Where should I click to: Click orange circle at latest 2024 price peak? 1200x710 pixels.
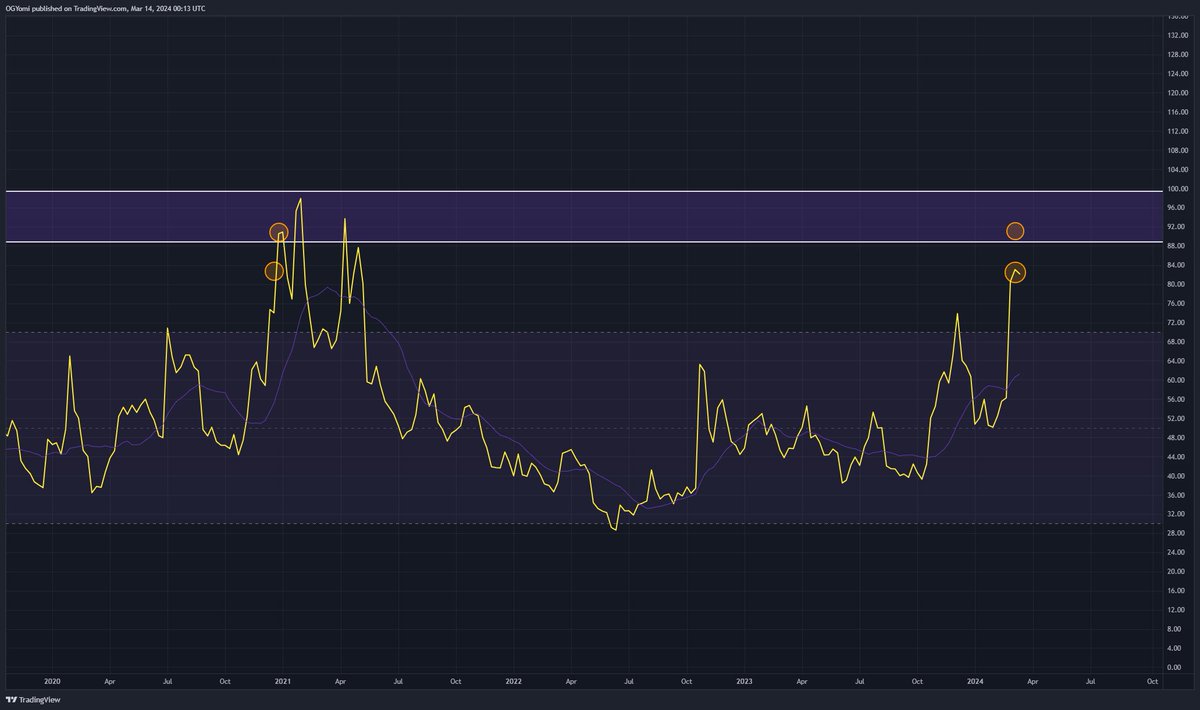tap(1016, 271)
